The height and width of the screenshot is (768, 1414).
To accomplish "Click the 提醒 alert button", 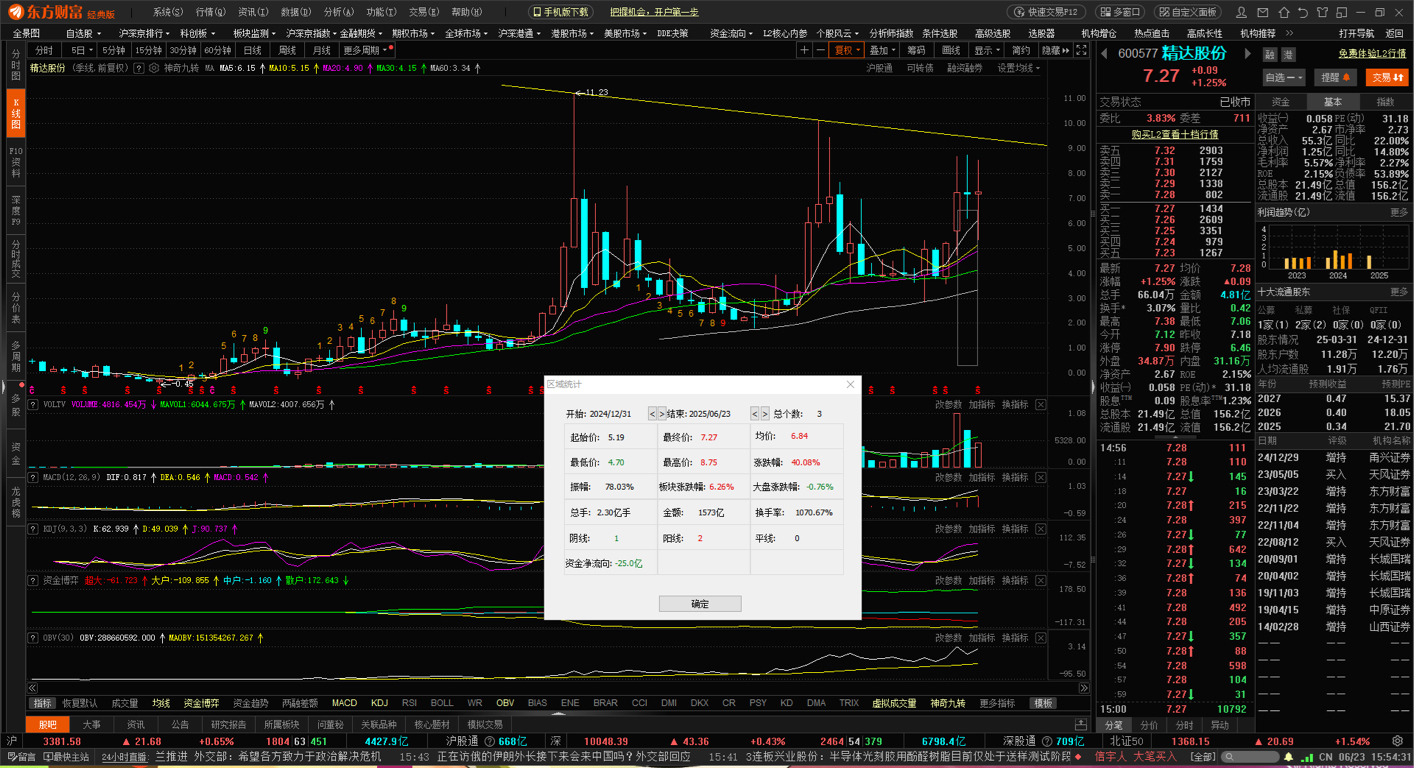I will (1335, 77).
